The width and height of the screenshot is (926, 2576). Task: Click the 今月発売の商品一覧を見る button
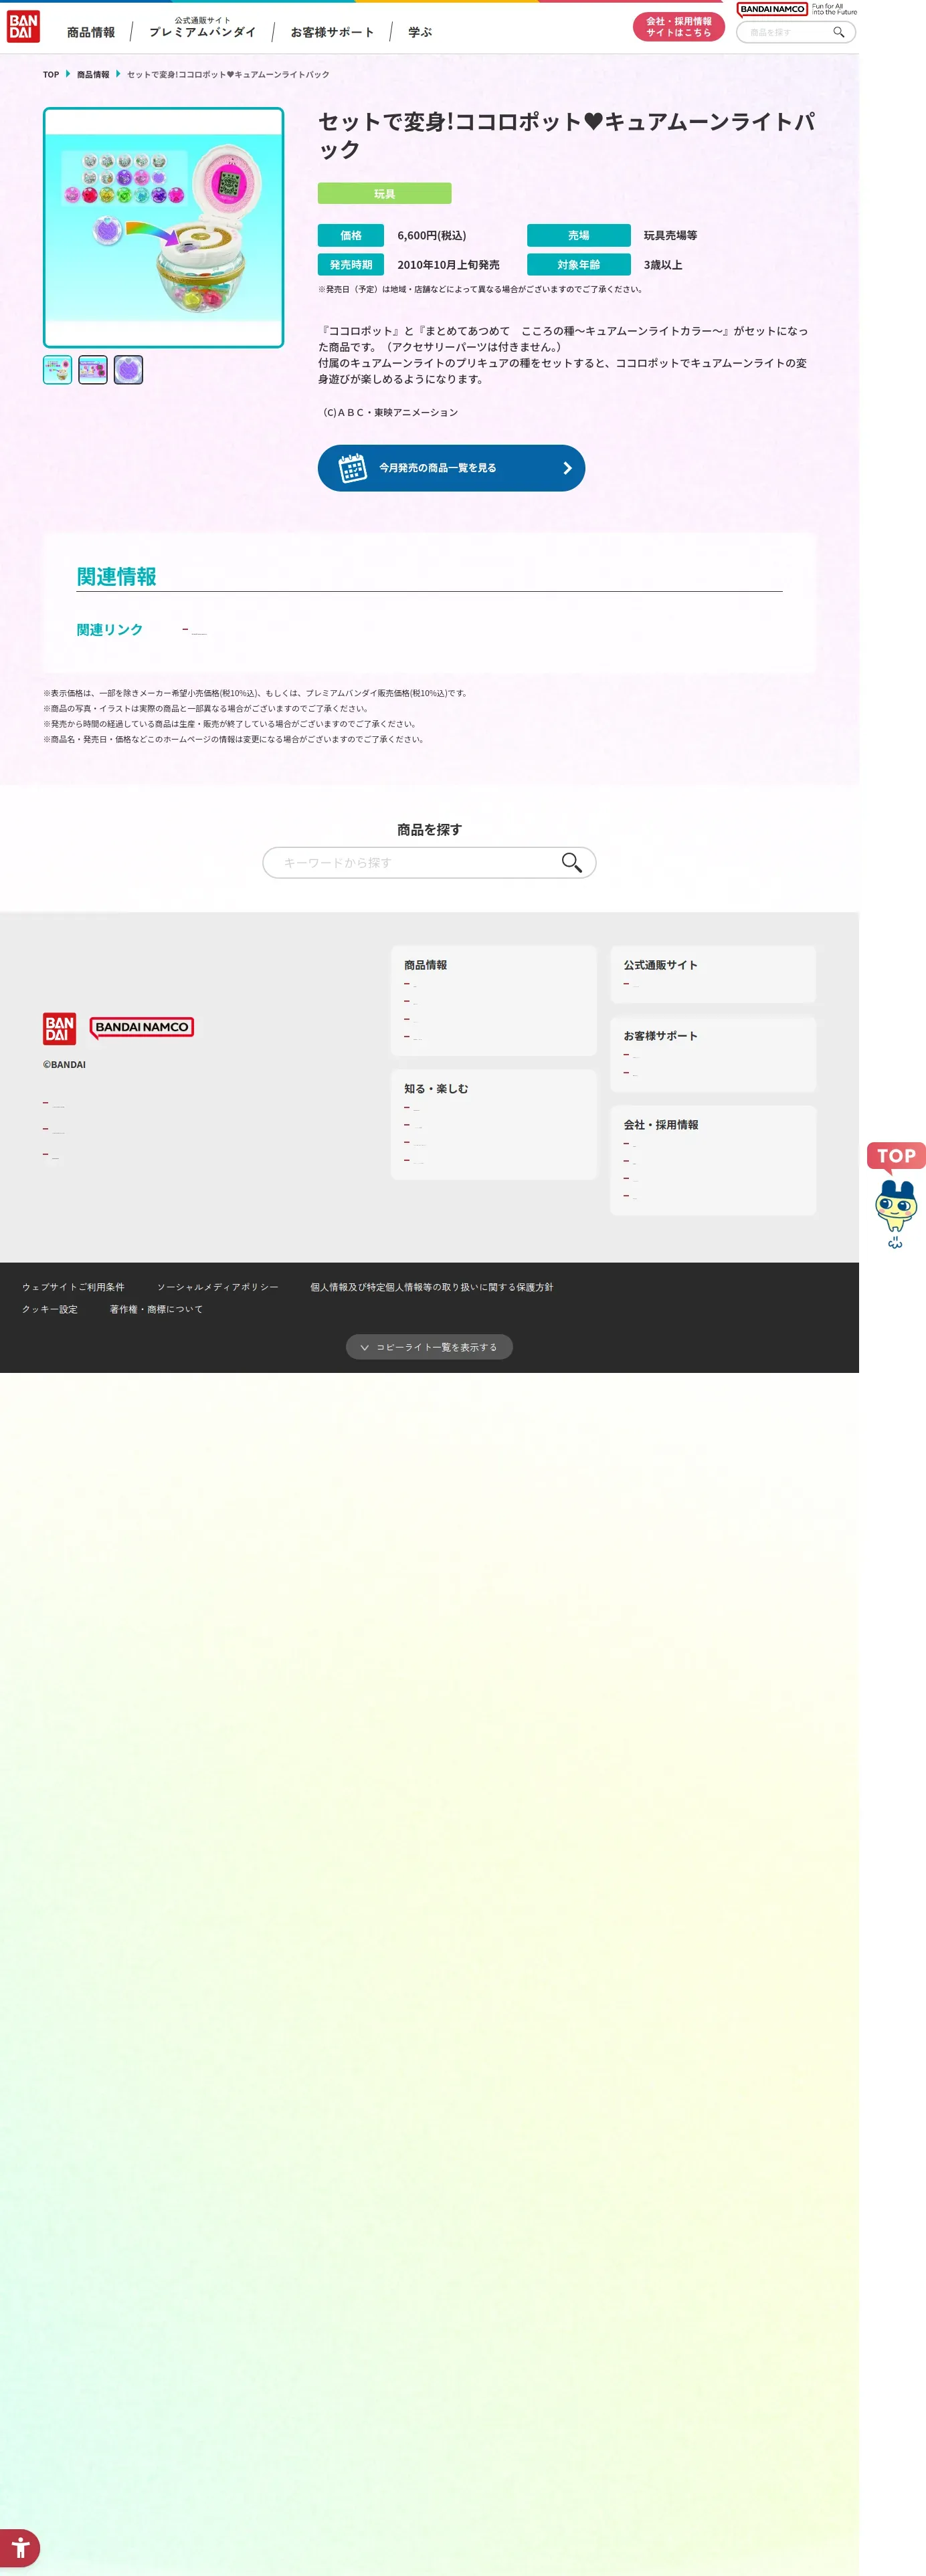coord(451,468)
